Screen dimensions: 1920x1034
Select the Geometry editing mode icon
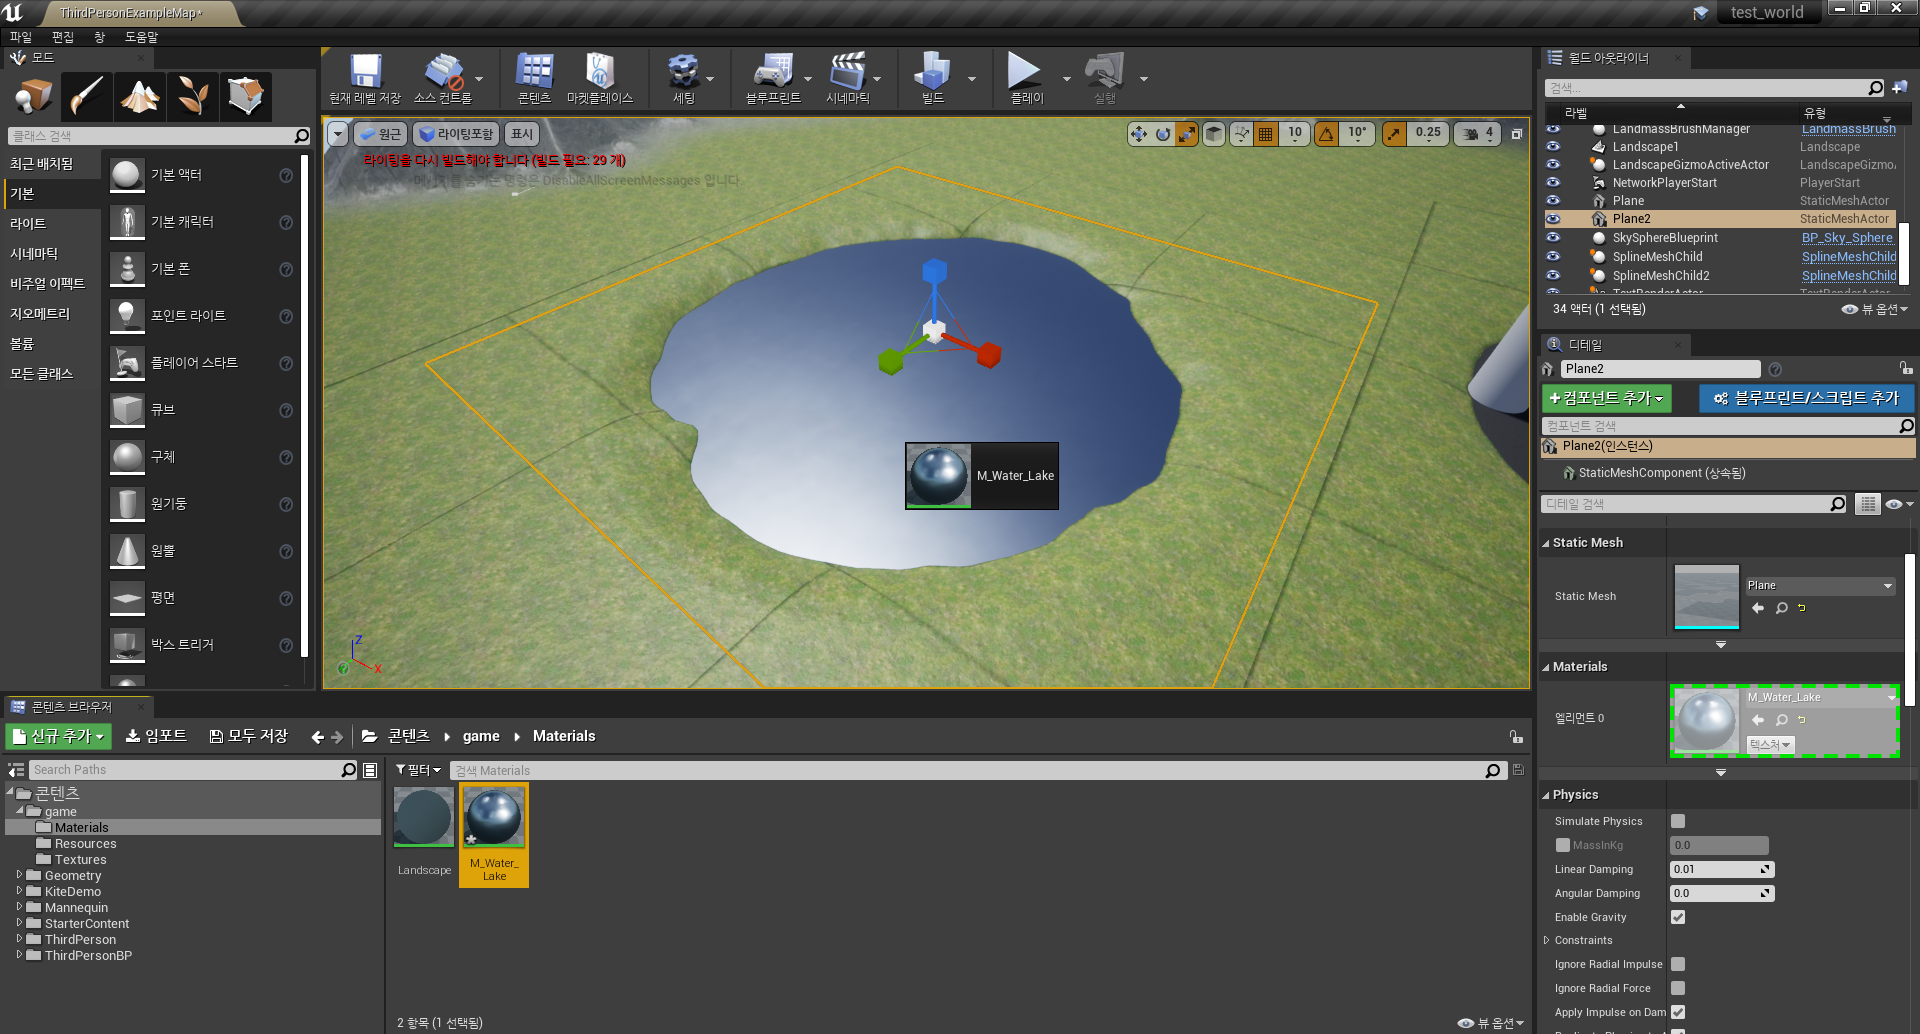[245, 96]
